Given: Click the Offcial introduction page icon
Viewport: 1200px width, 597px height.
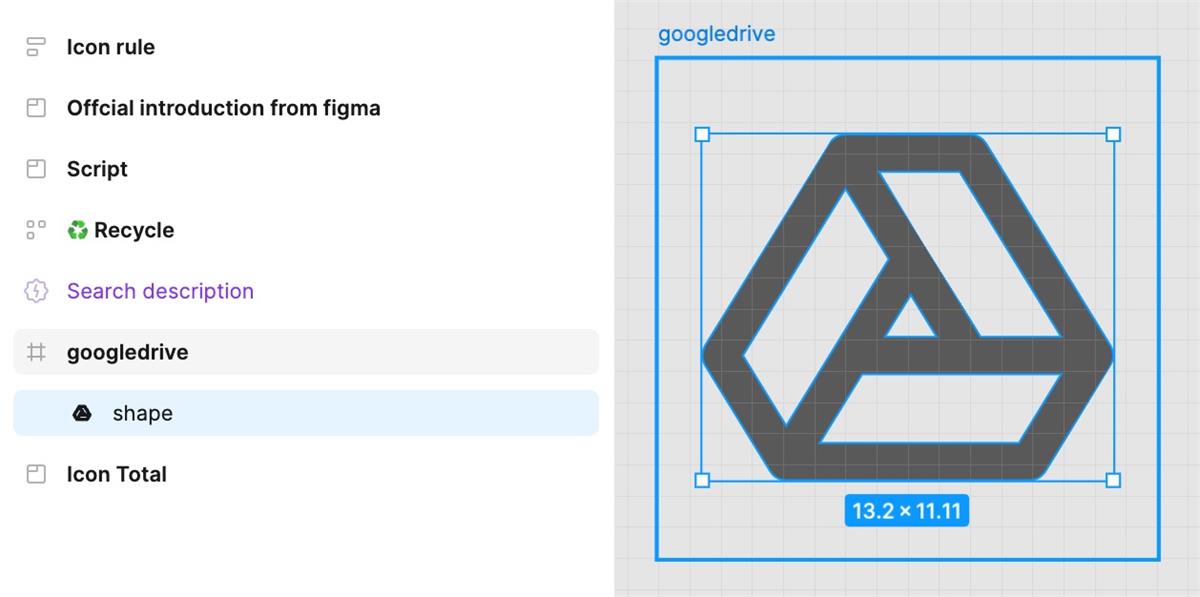Looking at the screenshot, I should [36, 108].
